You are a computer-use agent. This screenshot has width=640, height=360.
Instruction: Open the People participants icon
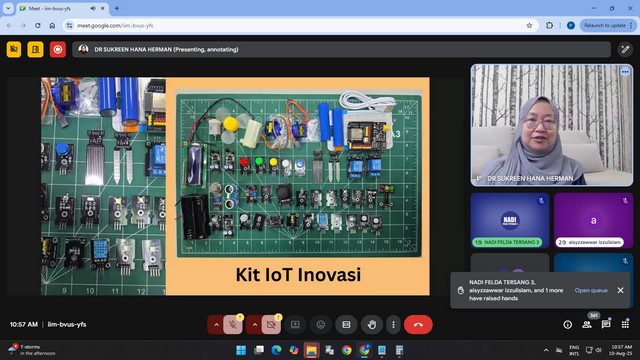pyautogui.click(x=587, y=324)
